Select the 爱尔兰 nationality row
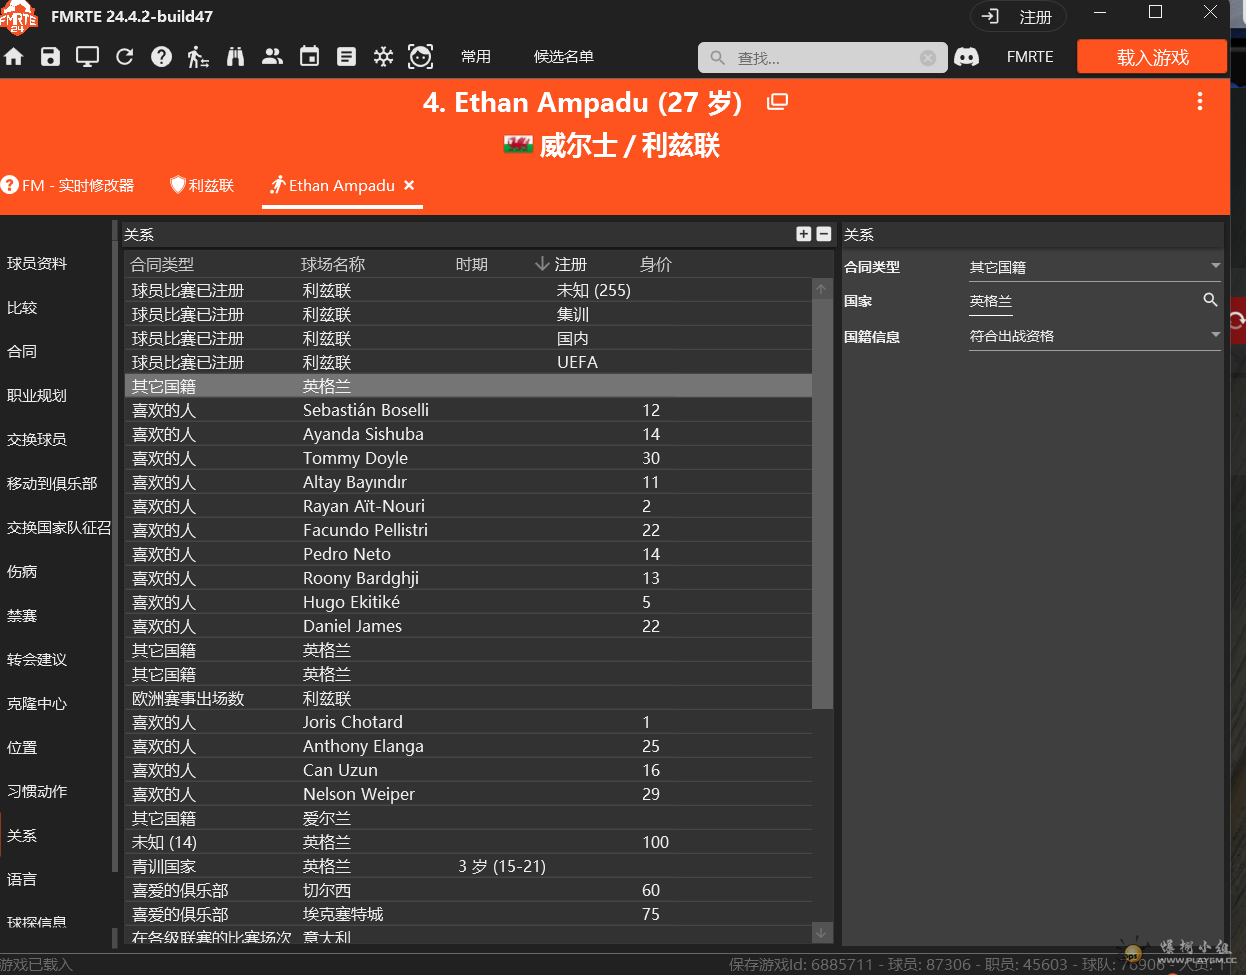The height and width of the screenshot is (975, 1246). pos(468,818)
